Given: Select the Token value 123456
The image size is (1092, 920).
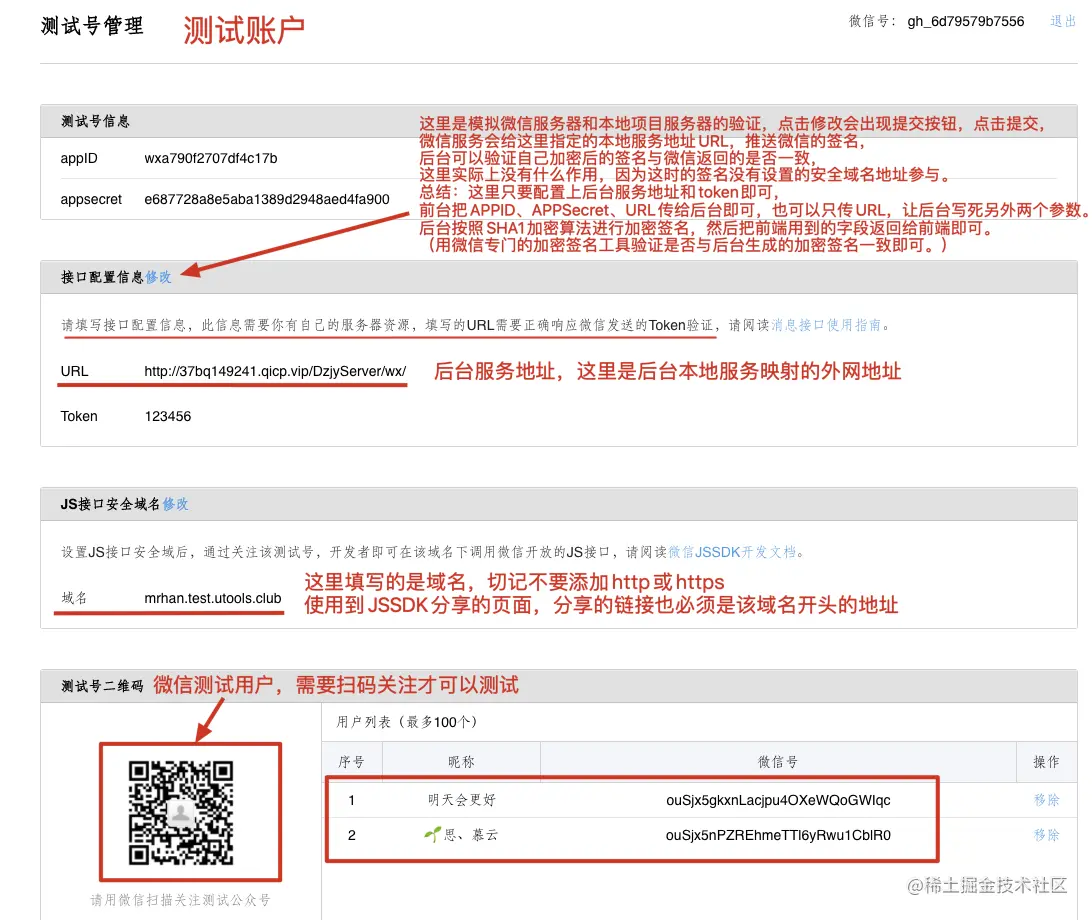Looking at the screenshot, I should point(167,416).
